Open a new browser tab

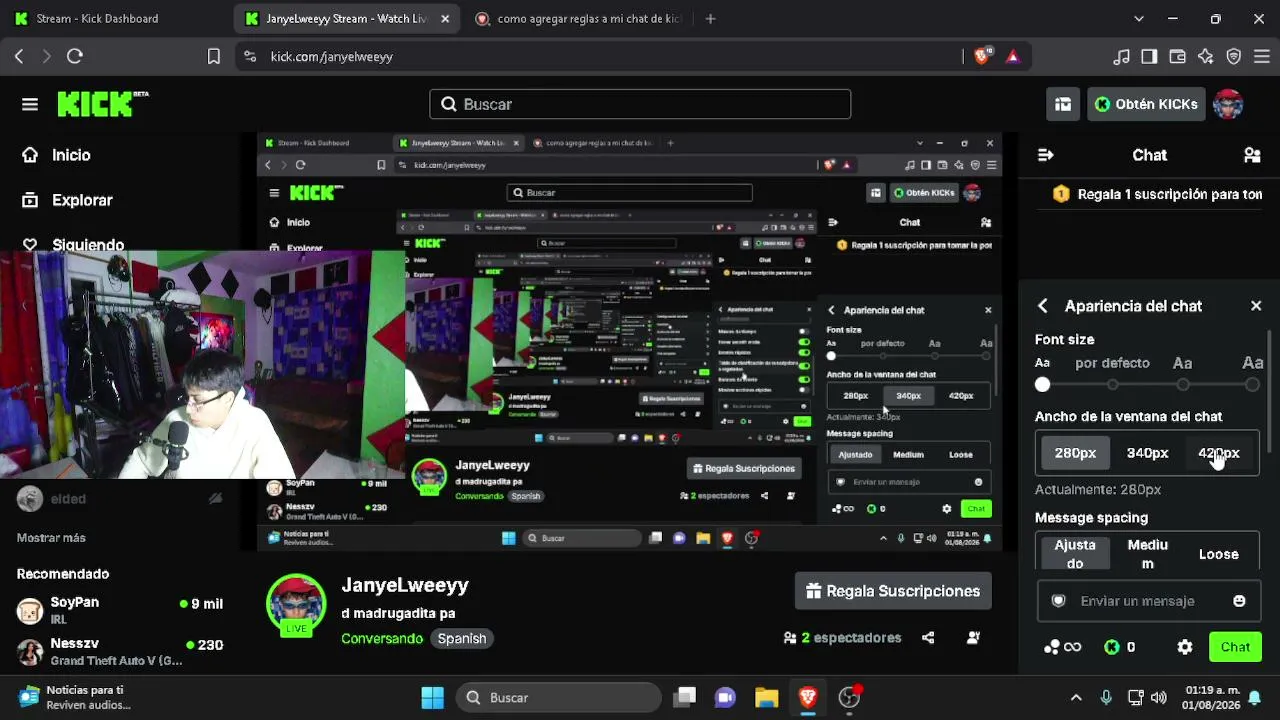coord(710,19)
